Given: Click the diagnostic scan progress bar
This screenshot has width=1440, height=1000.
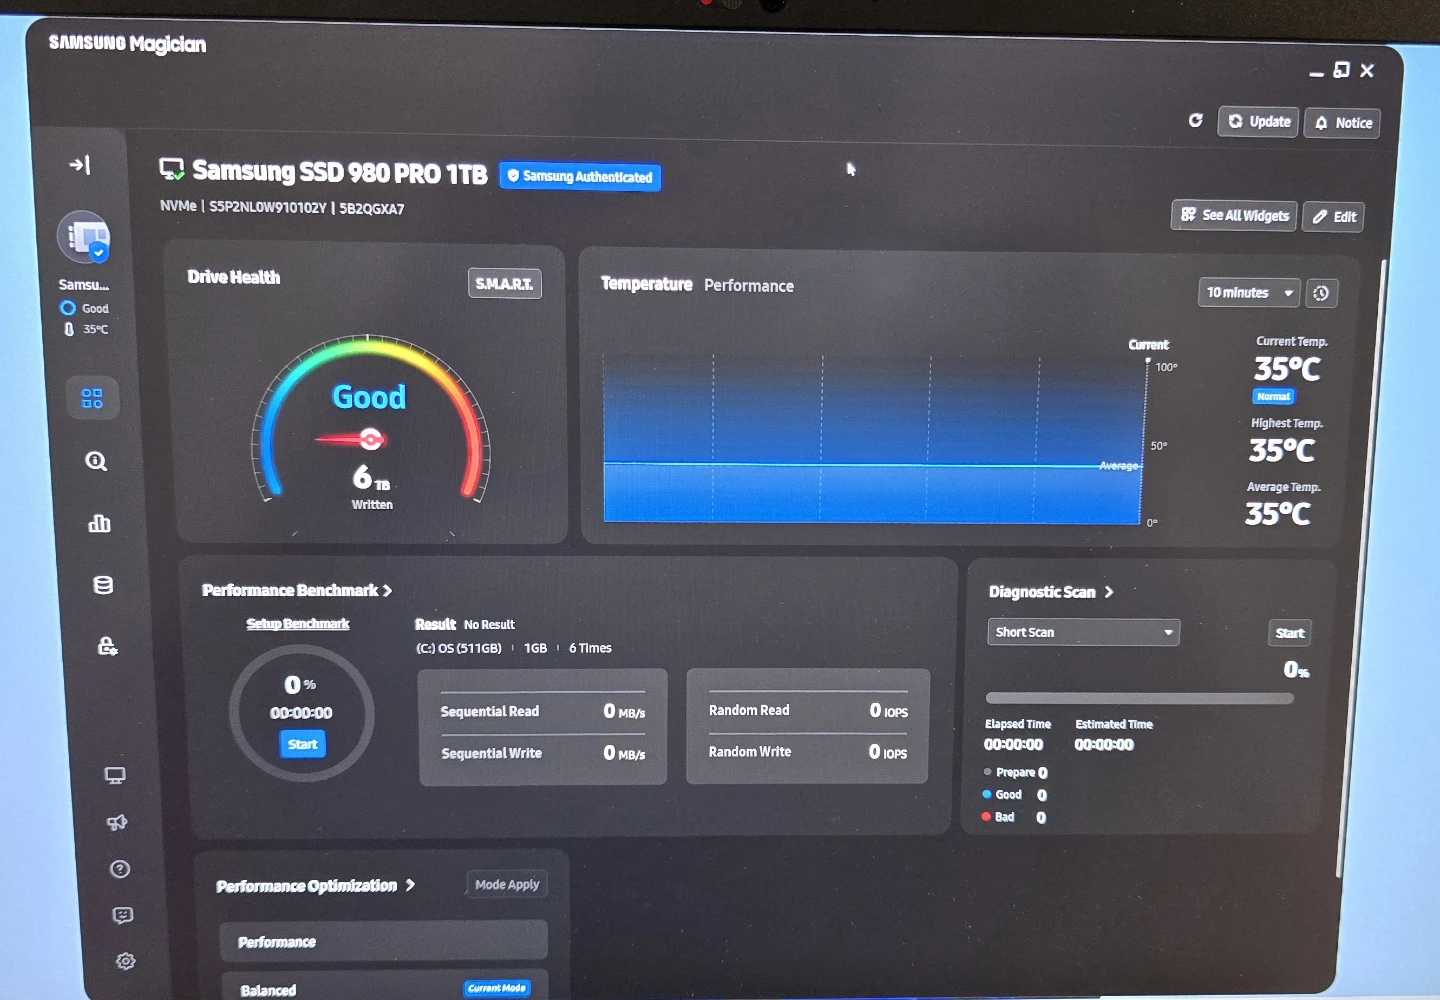Looking at the screenshot, I should tap(1139, 698).
